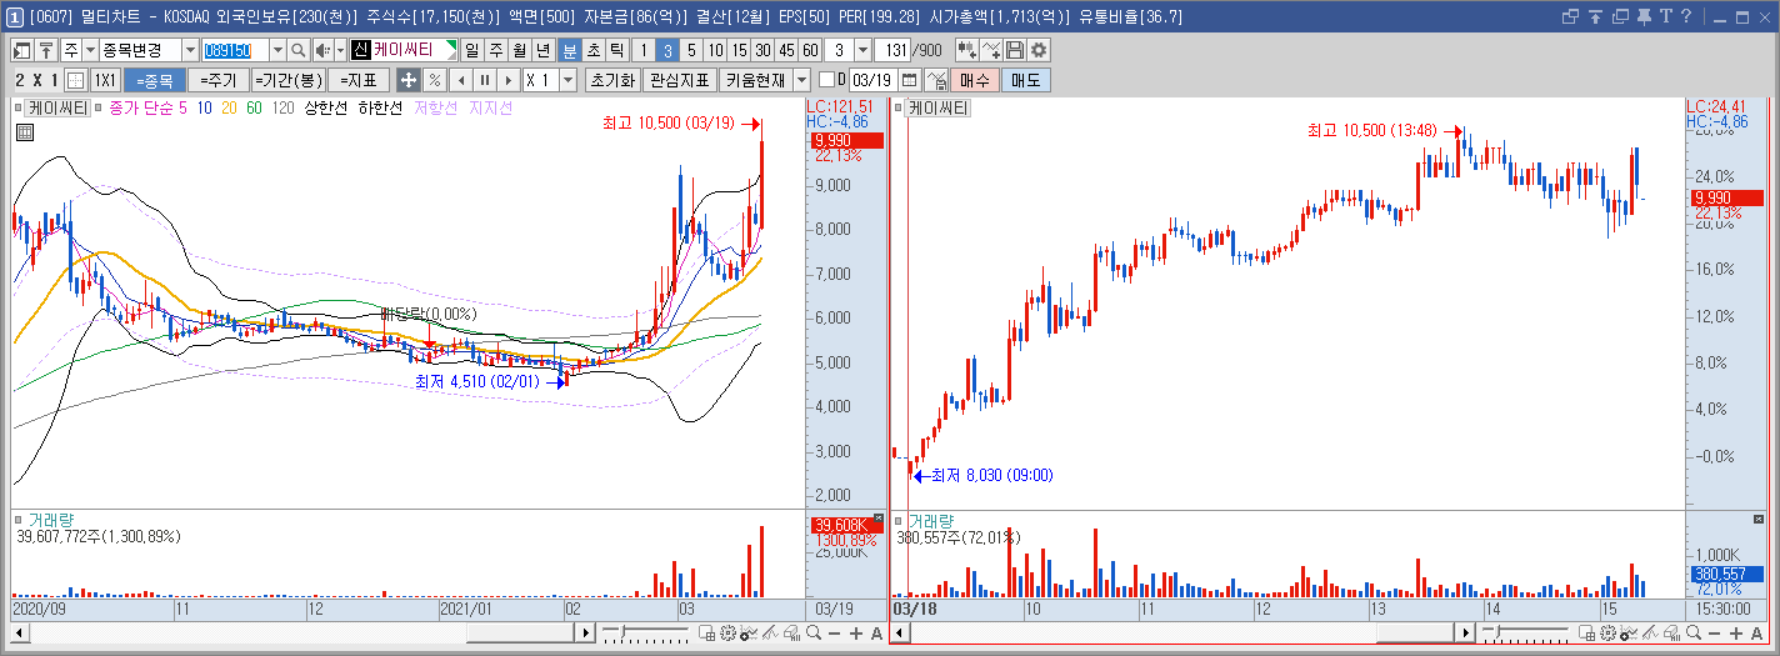
Task: Toggle the 분 (minute) period button
Action: pyautogui.click(x=569, y=50)
